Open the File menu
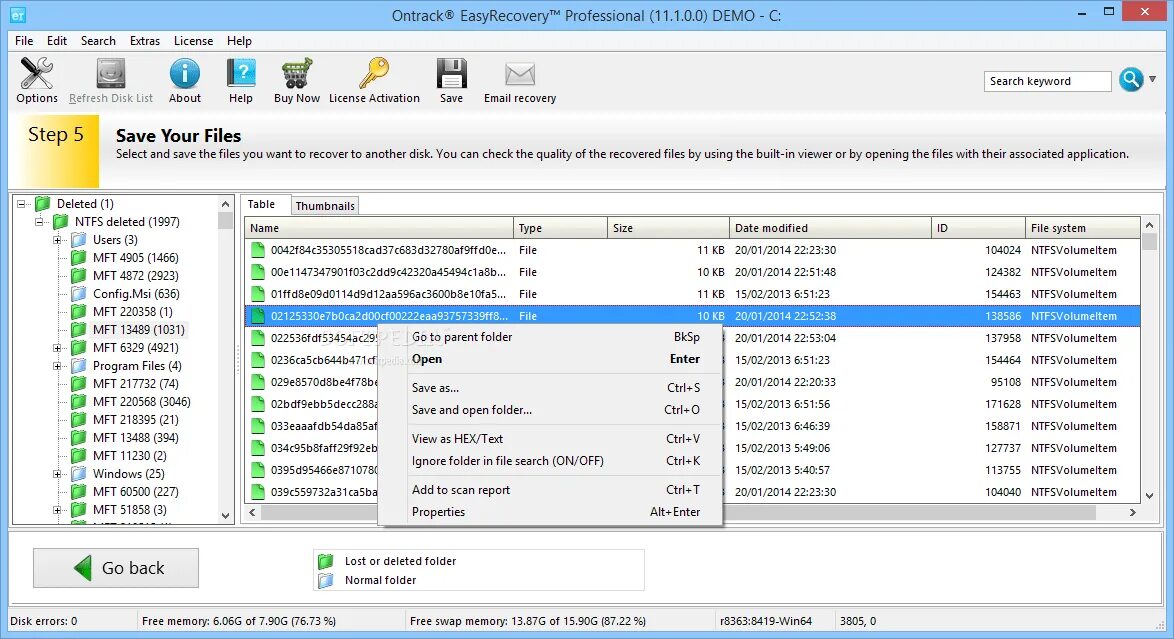The height and width of the screenshot is (639, 1174). (x=24, y=40)
